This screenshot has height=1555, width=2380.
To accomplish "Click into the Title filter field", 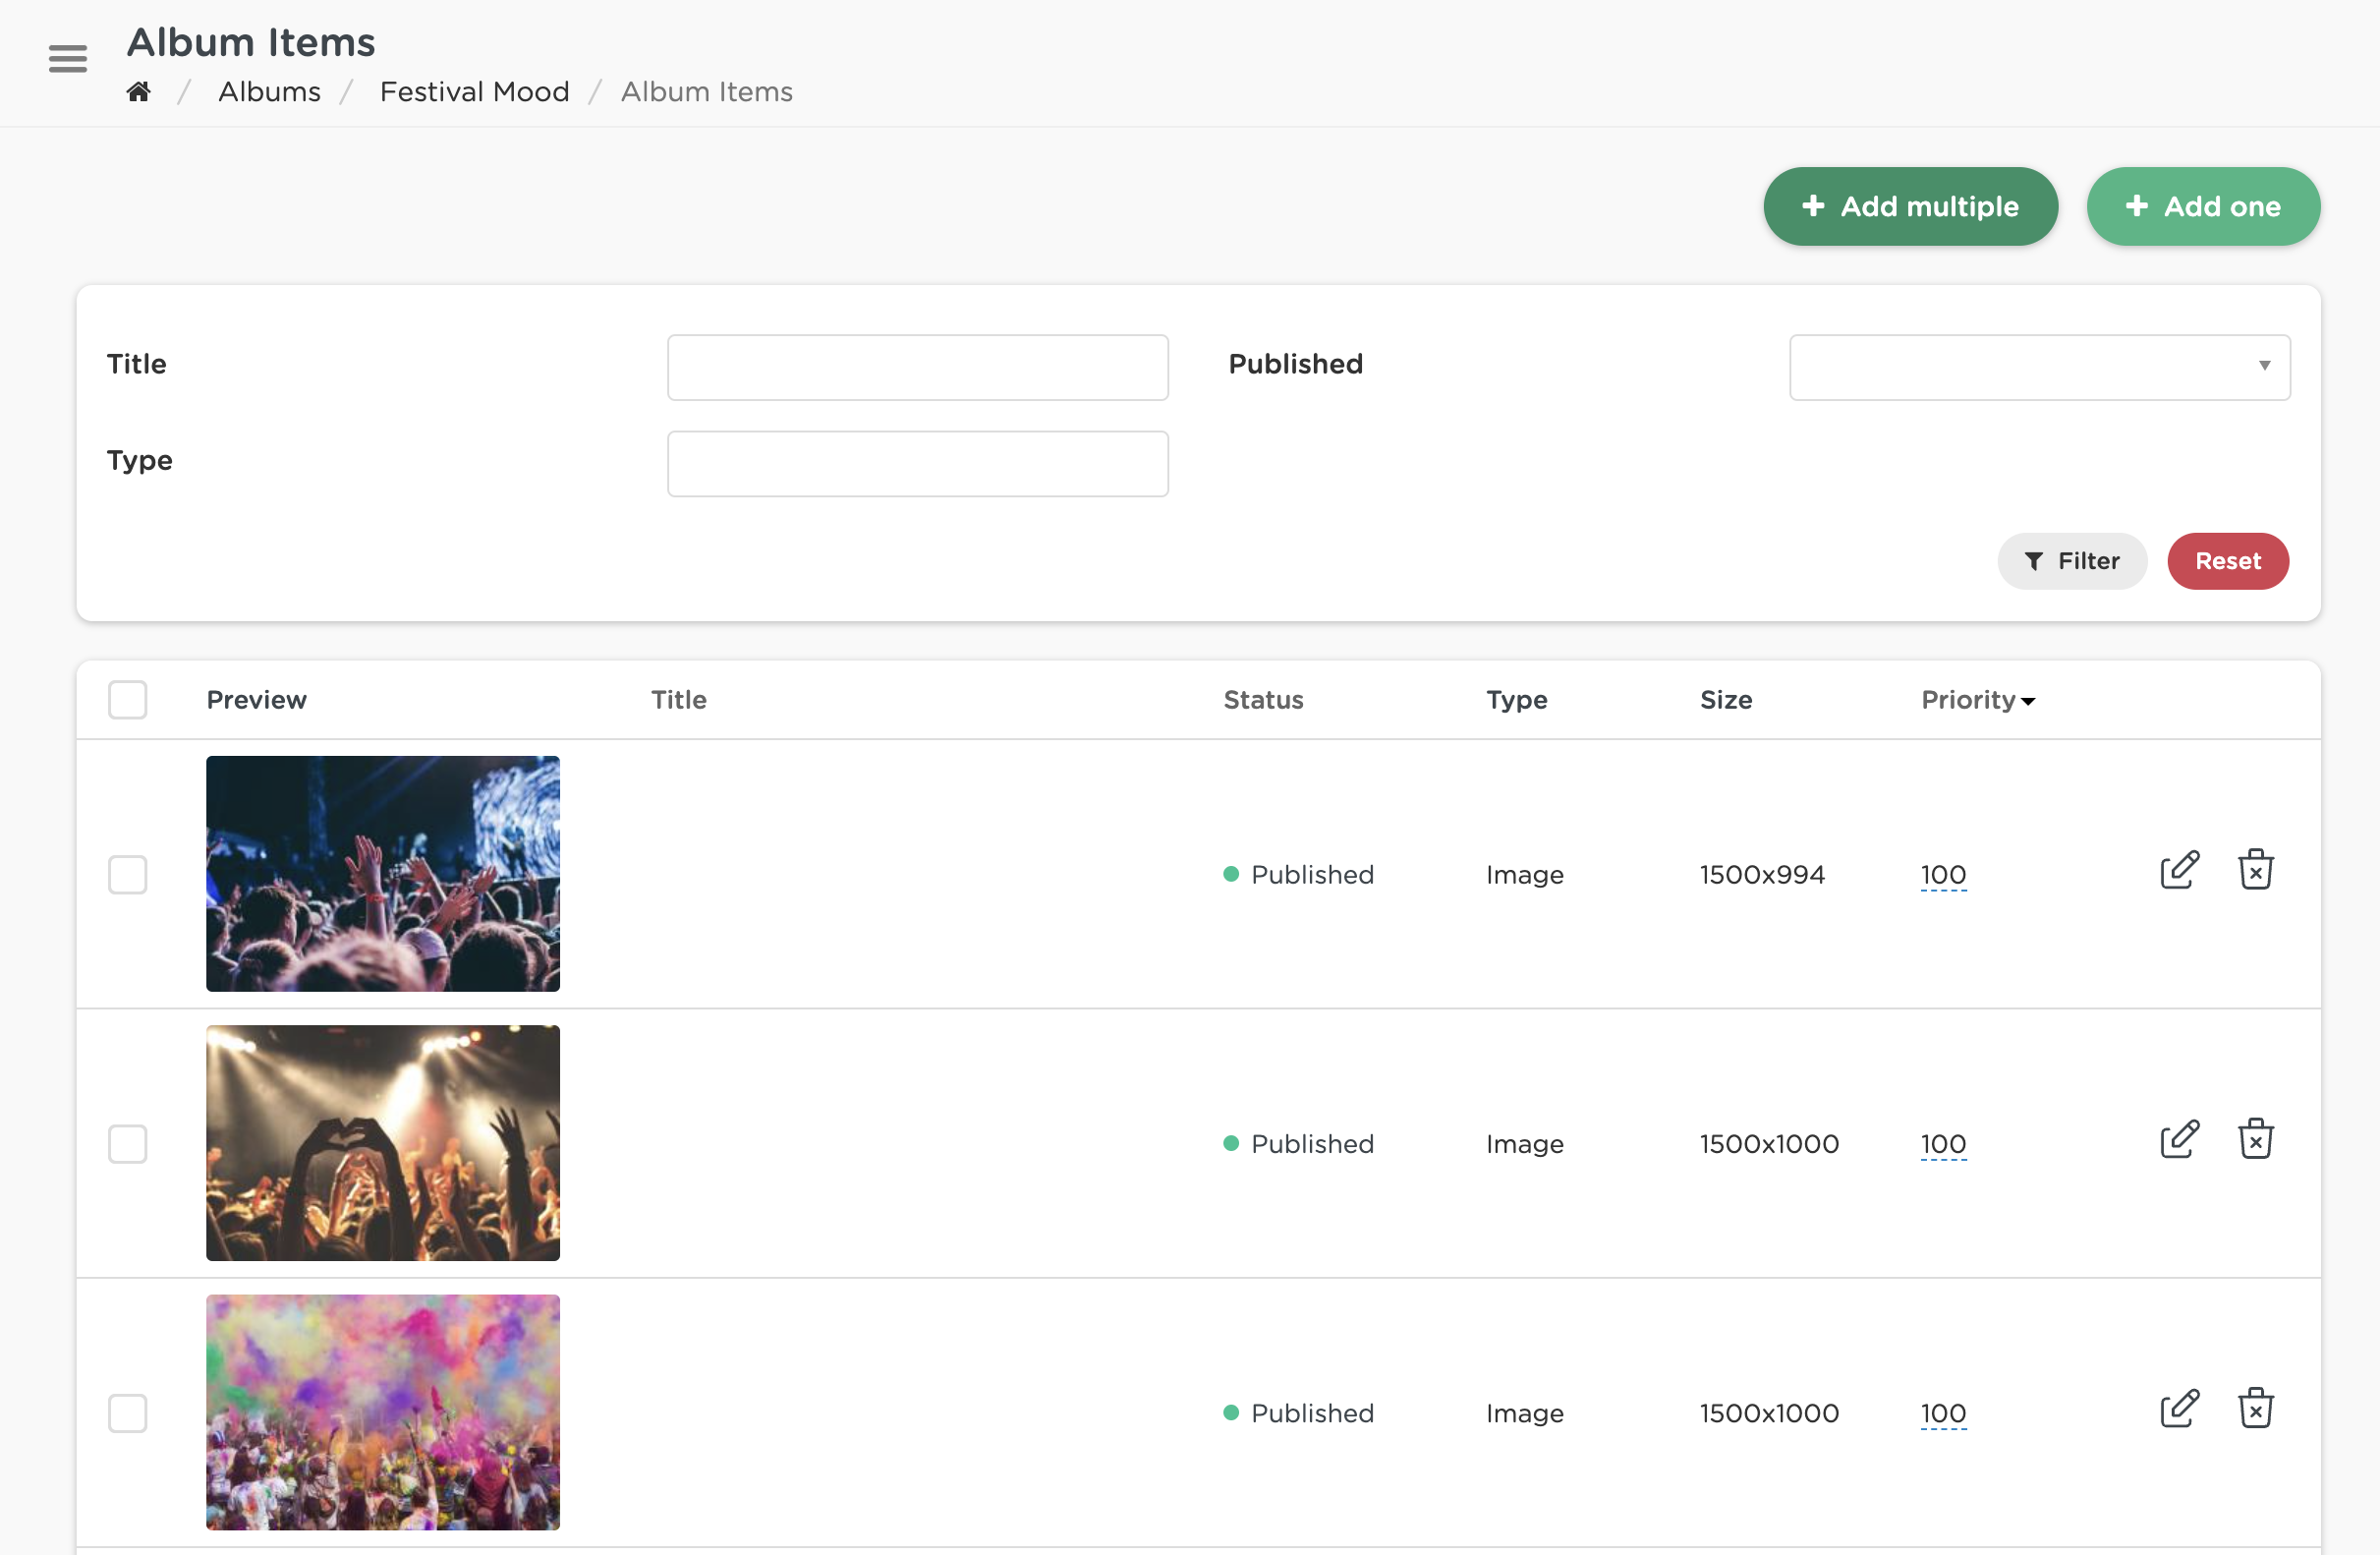I will 917,367.
